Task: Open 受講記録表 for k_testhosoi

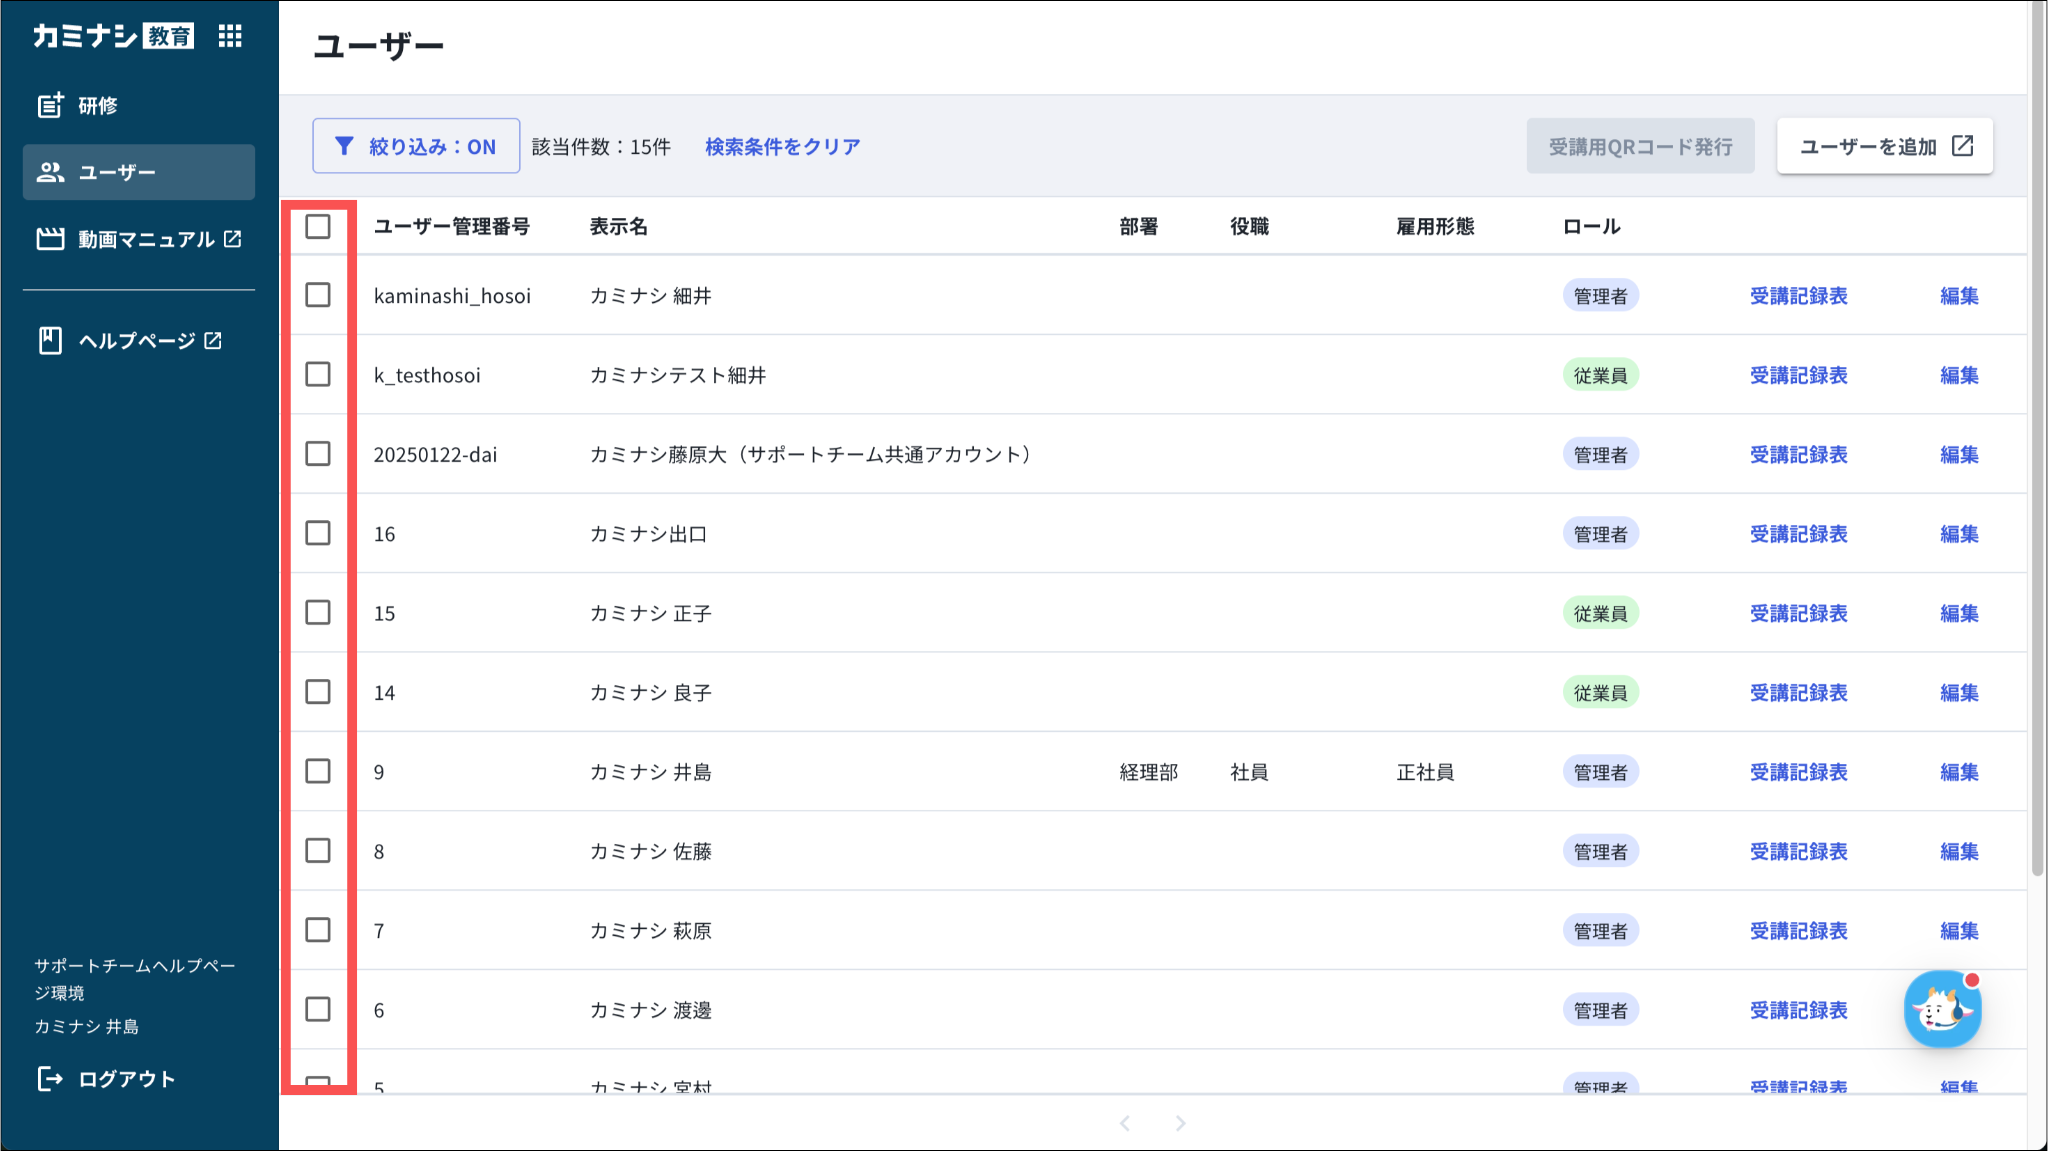Action: [1798, 375]
